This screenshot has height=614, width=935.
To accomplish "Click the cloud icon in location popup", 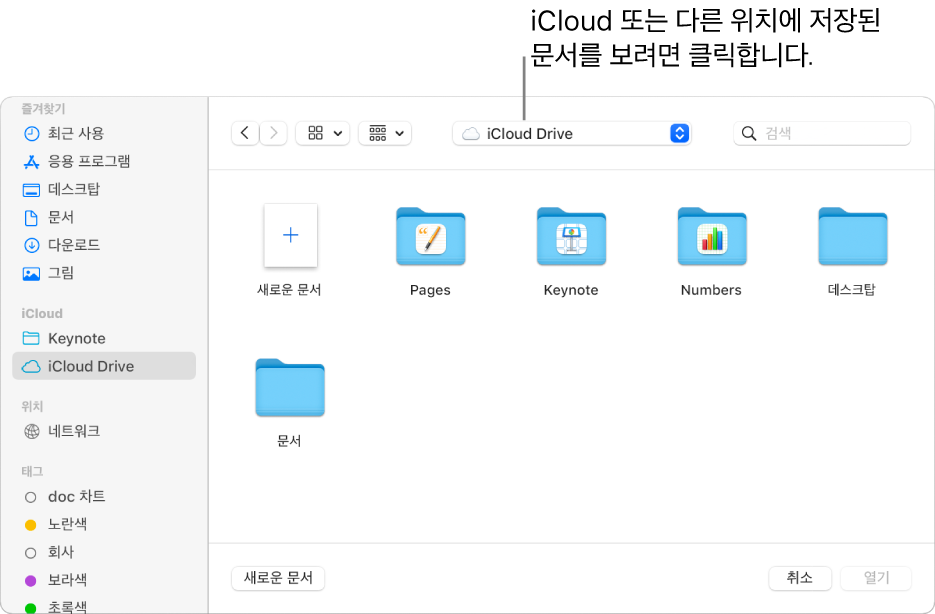I will click(x=470, y=134).
